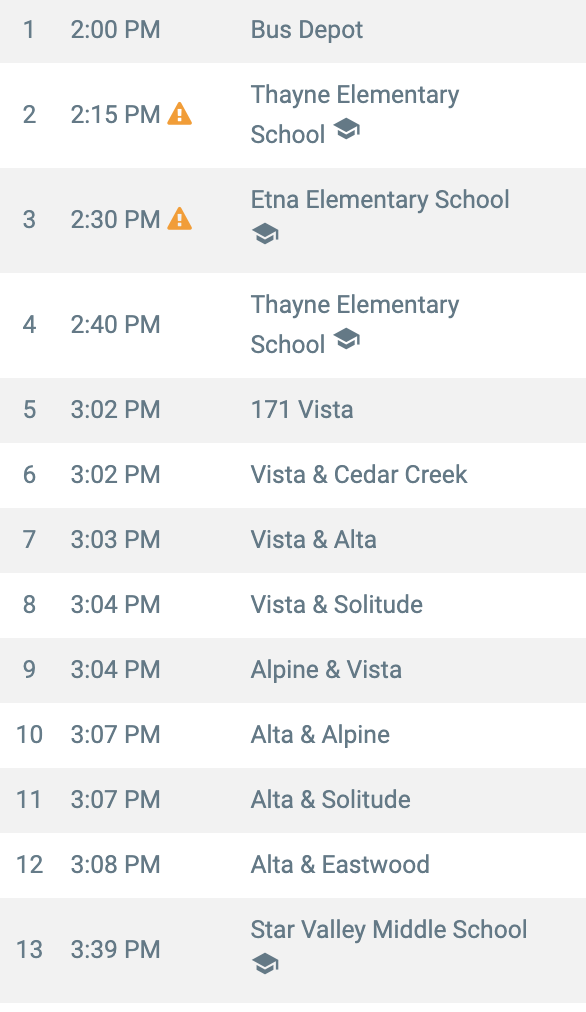Select the Vista & Solitude stop
Image resolution: width=586 pixels, height=1012 pixels.
click(293, 605)
